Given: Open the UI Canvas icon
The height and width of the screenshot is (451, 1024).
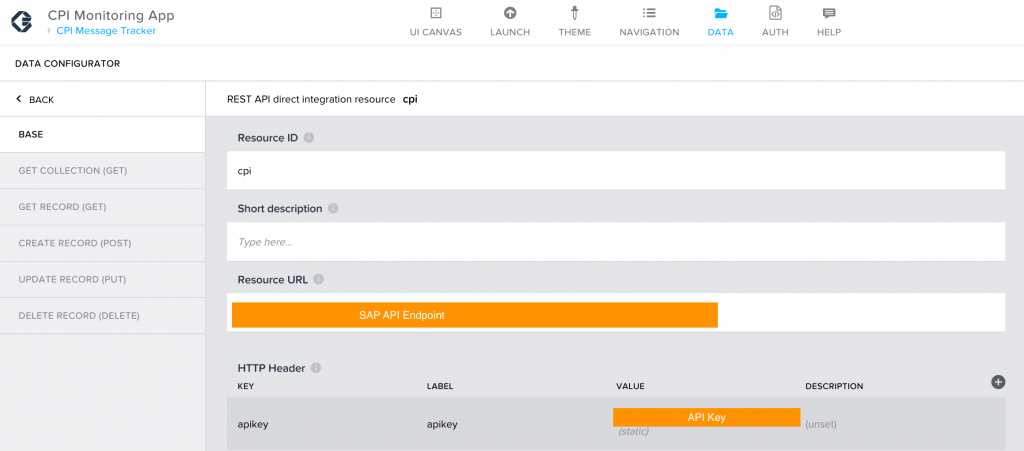Looking at the screenshot, I should coord(436,13).
